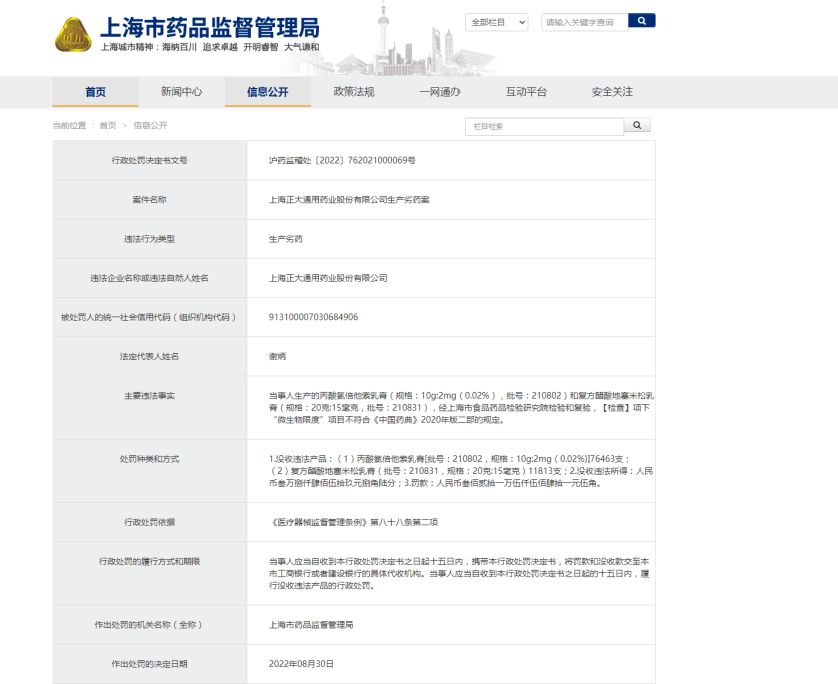Click the 栏目检索 search magnifier button
The image size is (838, 684).
tap(637, 125)
